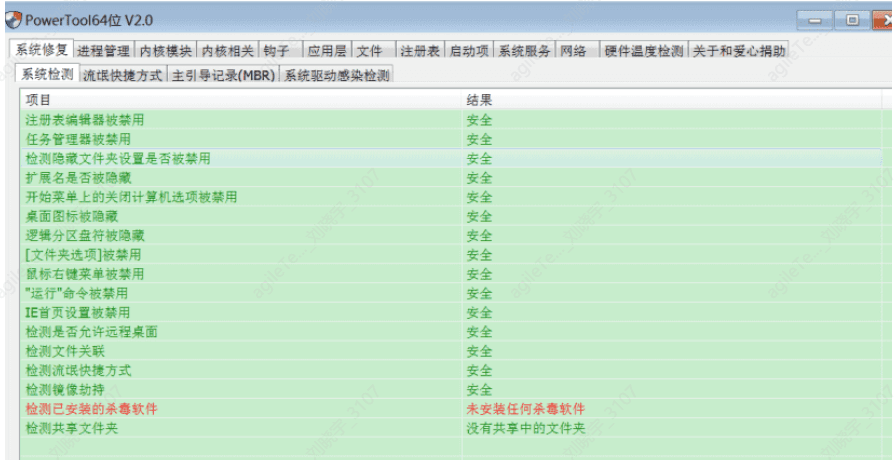895x460 pixels.
Task: Open the 硬件温度检测 tab
Action: (x=645, y=51)
